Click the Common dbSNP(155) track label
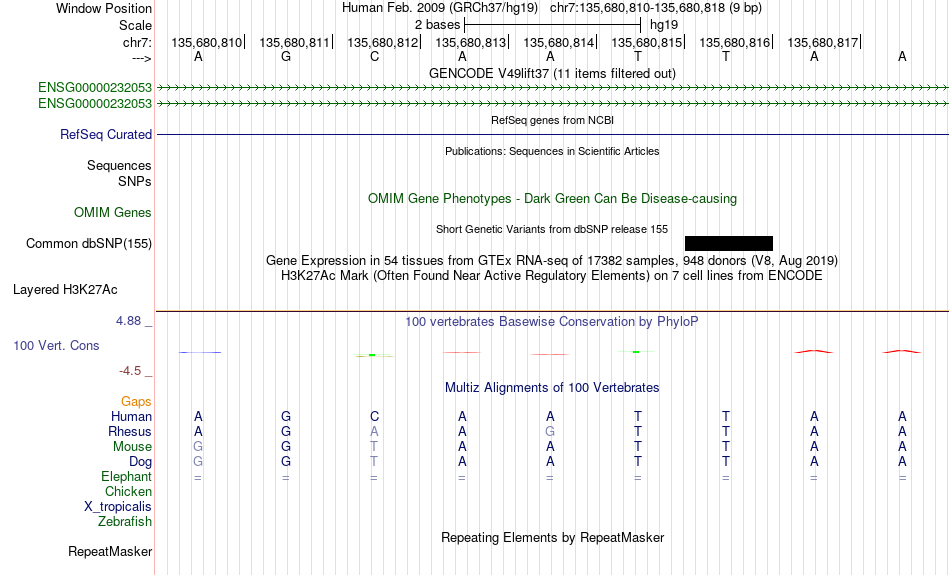The height and width of the screenshot is (575, 950). click(x=89, y=244)
